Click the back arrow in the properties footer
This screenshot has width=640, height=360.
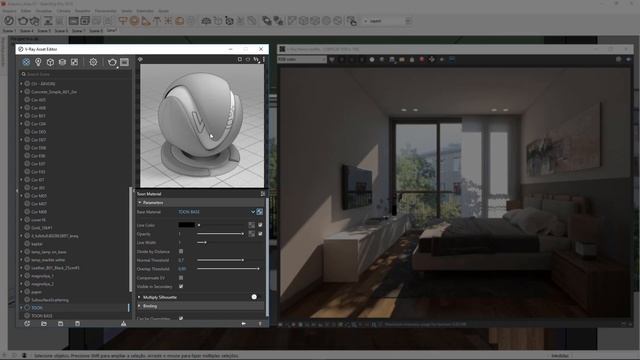pos(243,324)
